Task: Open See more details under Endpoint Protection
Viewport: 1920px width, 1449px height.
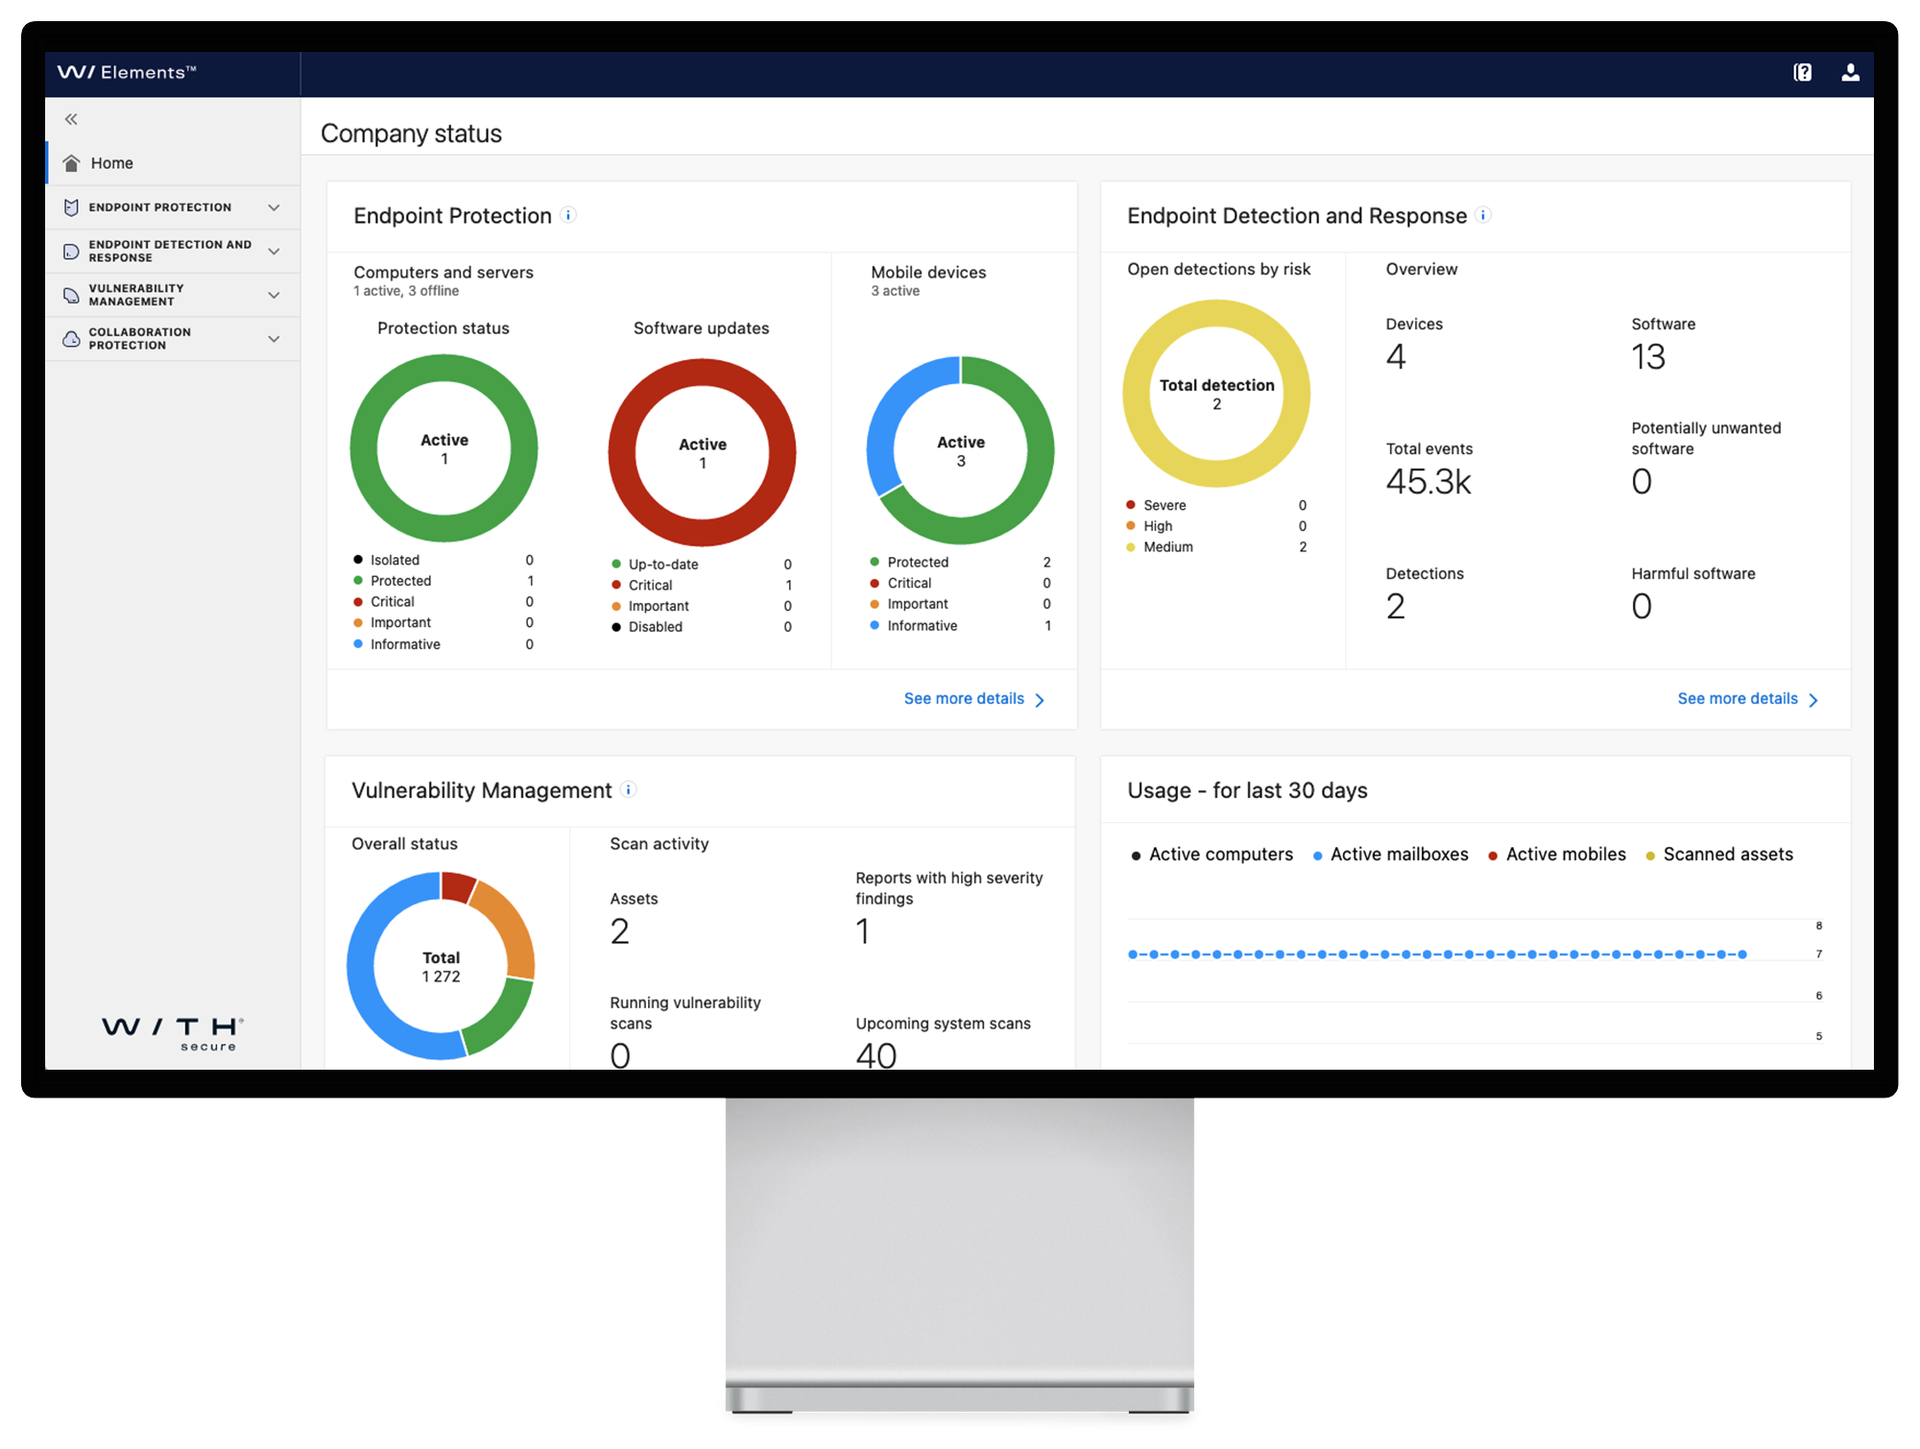Action: tap(963, 698)
